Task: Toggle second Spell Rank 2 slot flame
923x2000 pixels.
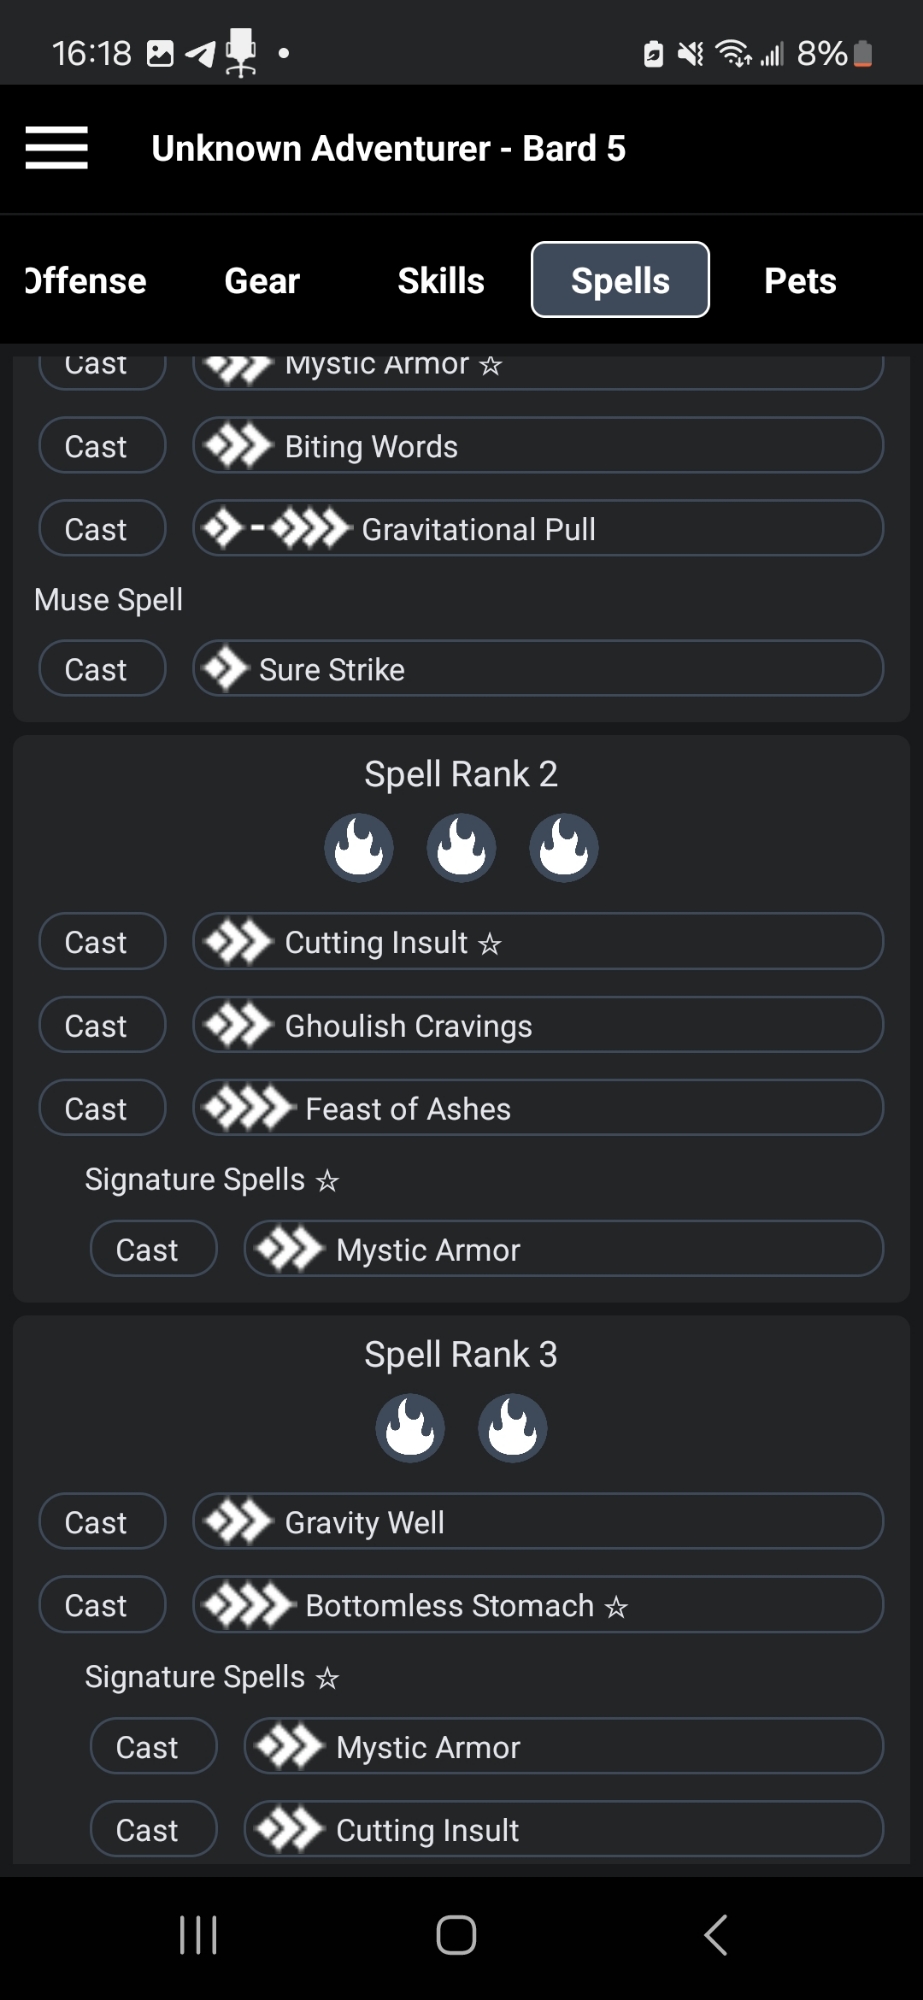Action: pyautogui.click(x=461, y=848)
